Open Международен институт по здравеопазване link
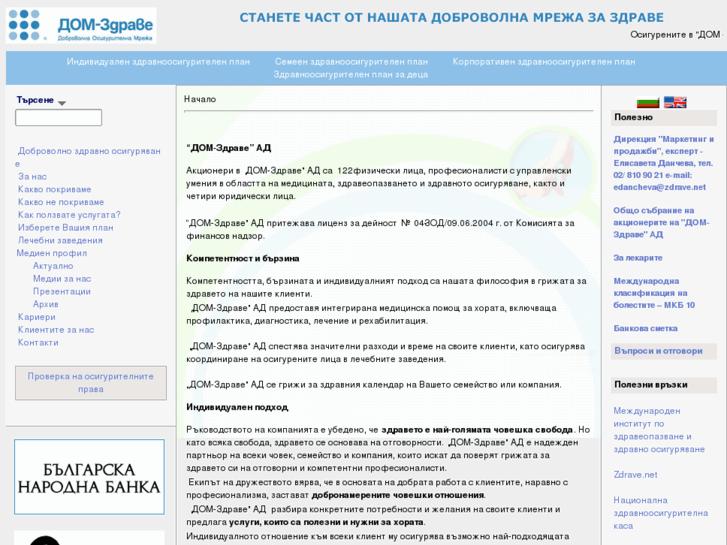The width and height of the screenshot is (727, 545). (659, 430)
